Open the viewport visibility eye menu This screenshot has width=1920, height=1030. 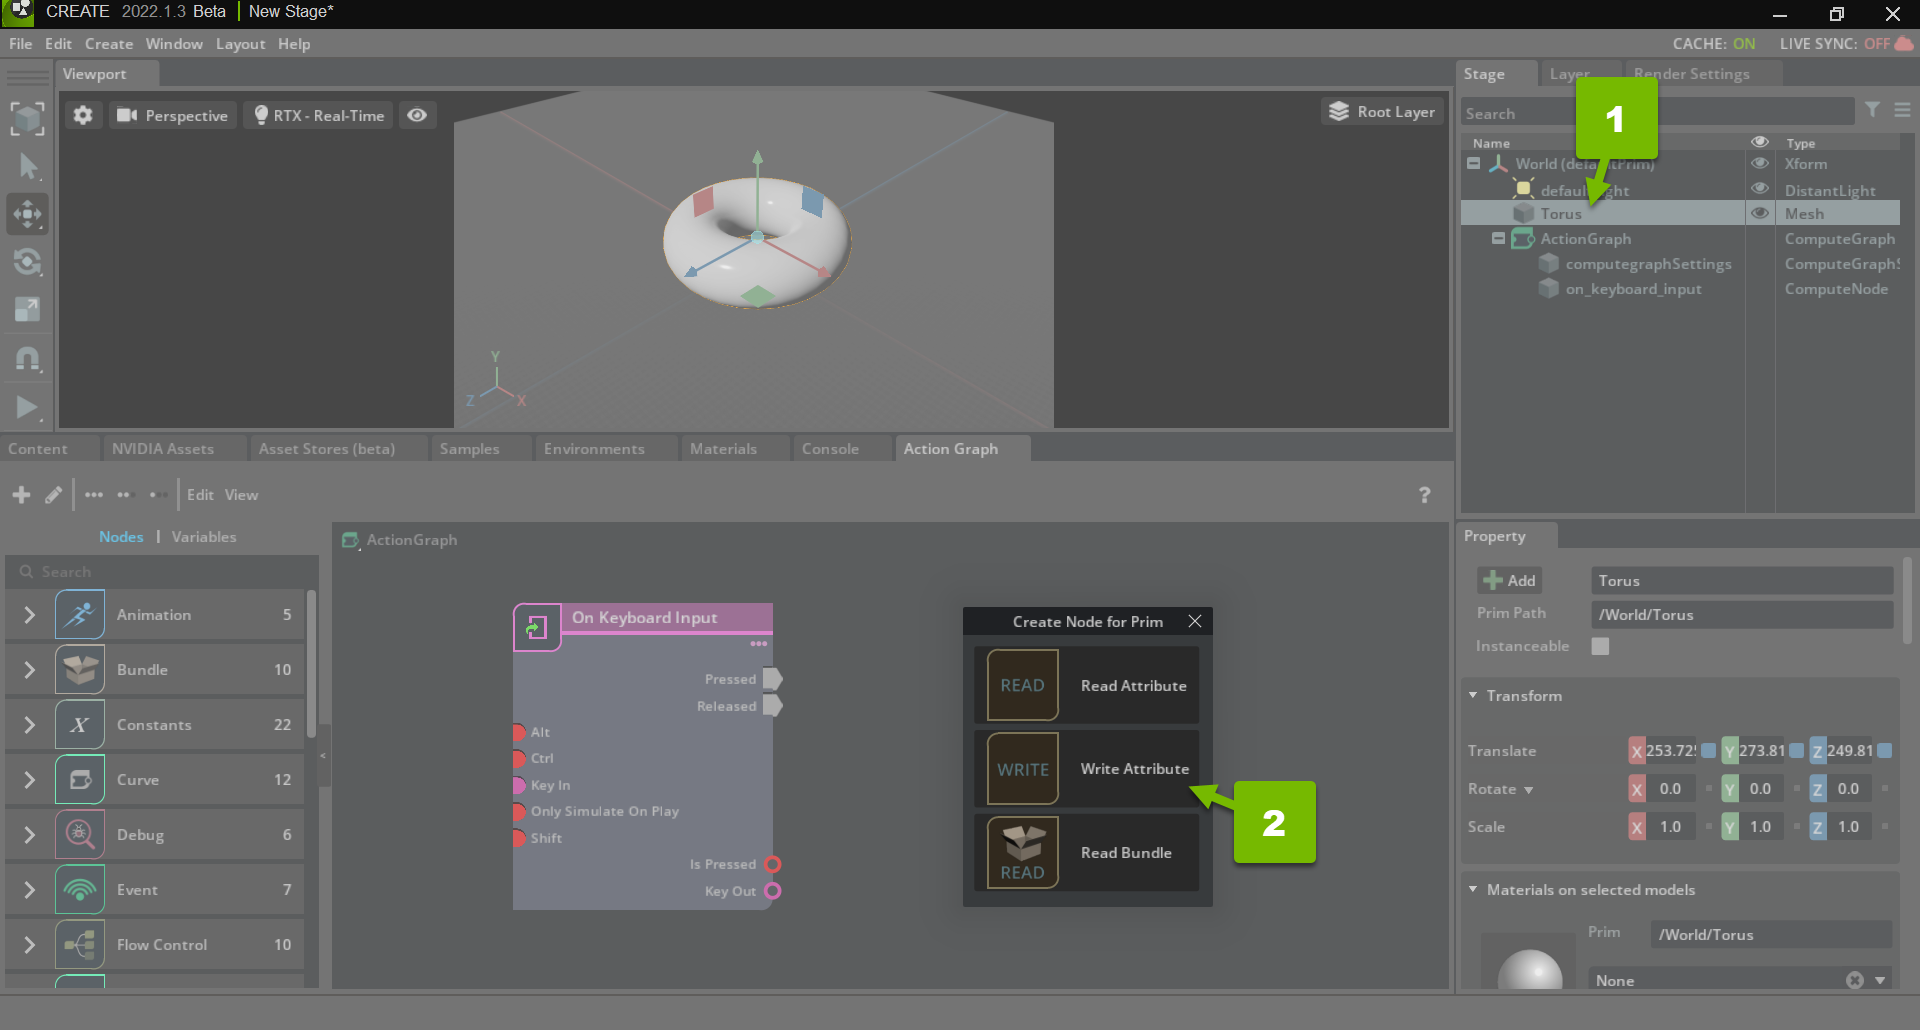417,115
